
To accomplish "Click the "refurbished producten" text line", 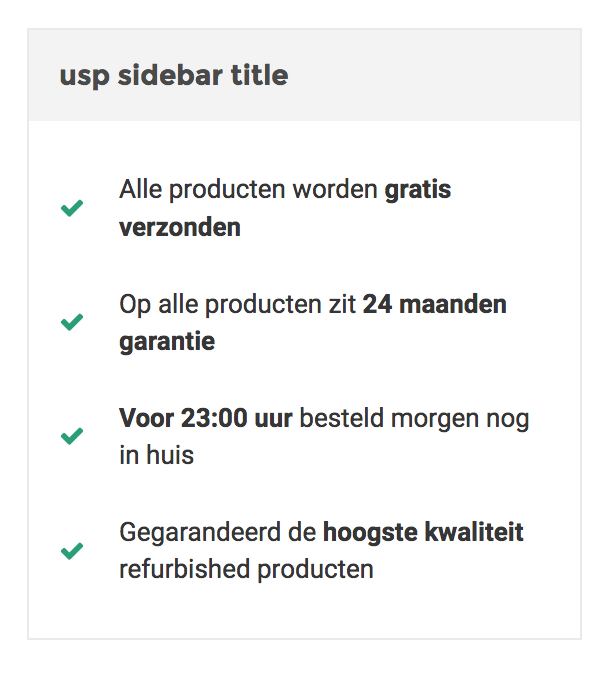I will [246, 570].
